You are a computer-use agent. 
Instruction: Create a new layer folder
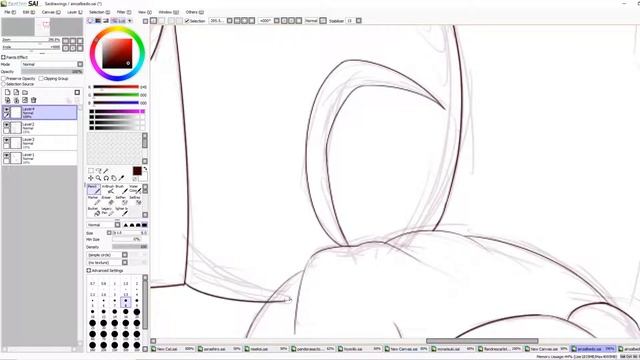point(25,92)
